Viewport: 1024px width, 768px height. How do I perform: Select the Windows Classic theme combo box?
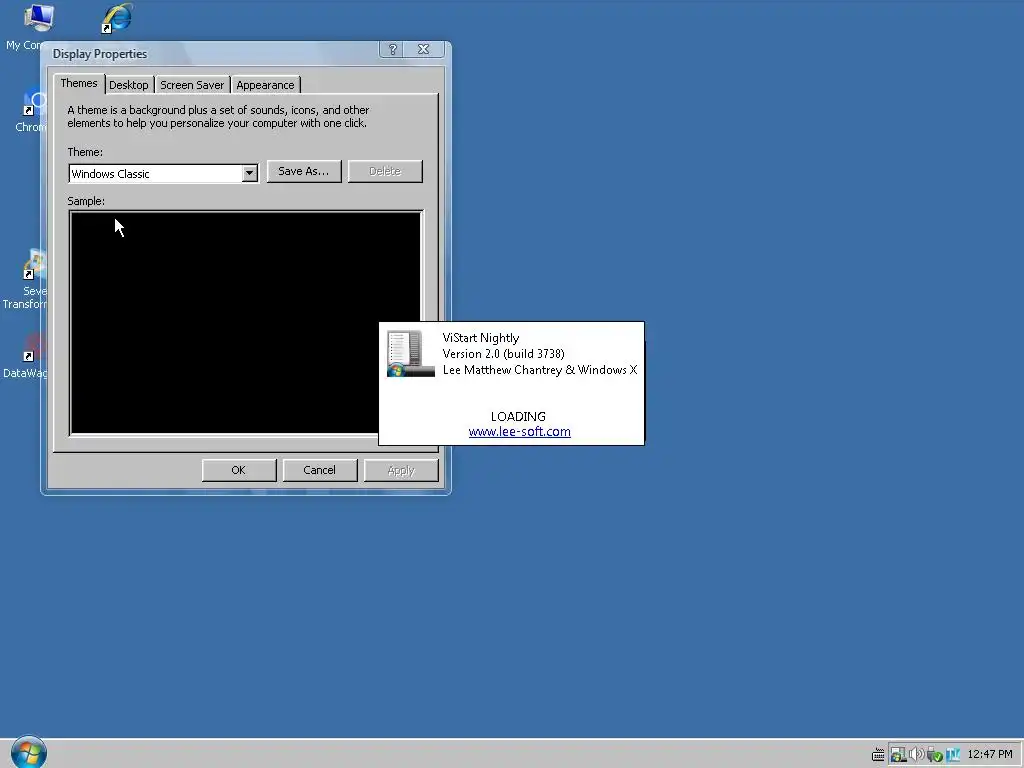coord(163,174)
